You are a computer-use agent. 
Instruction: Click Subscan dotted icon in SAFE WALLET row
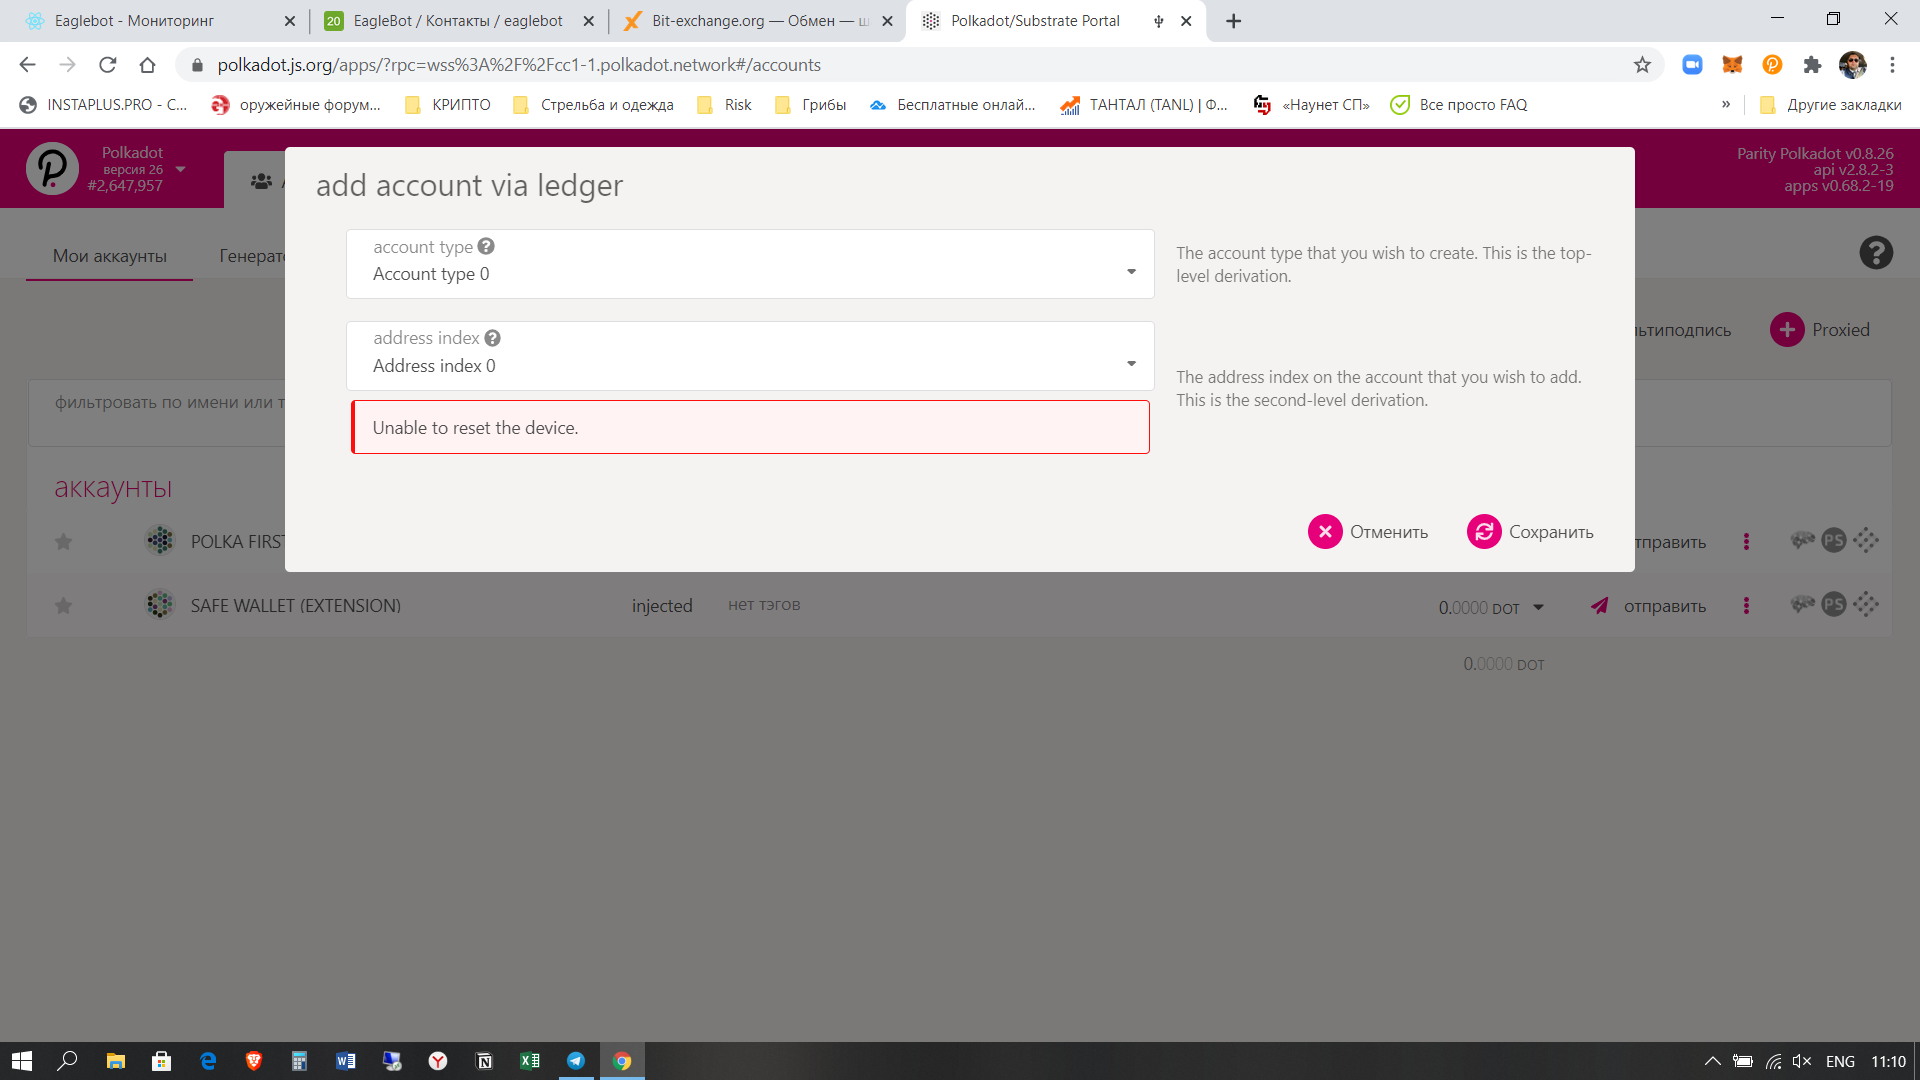pos(1866,604)
